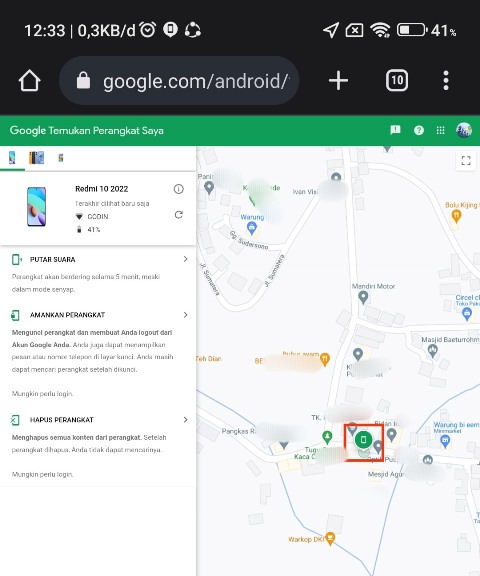Toggle map fullscreen button
The width and height of the screenshot is (480, 576).
pyautogui.click(x=466, y=161)
